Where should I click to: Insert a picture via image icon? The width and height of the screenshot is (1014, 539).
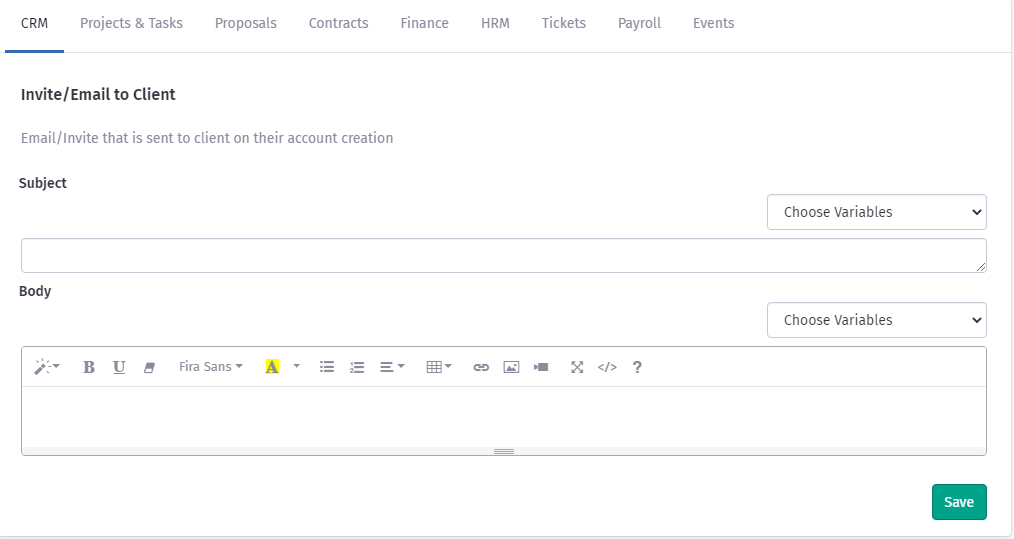click(x=511, y=367)
